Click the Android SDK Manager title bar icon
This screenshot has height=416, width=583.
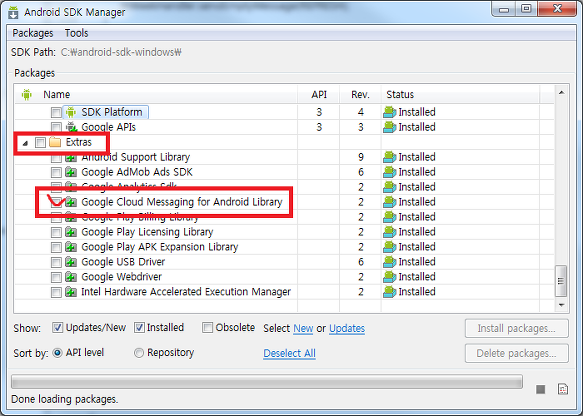[x=13, y=12]
